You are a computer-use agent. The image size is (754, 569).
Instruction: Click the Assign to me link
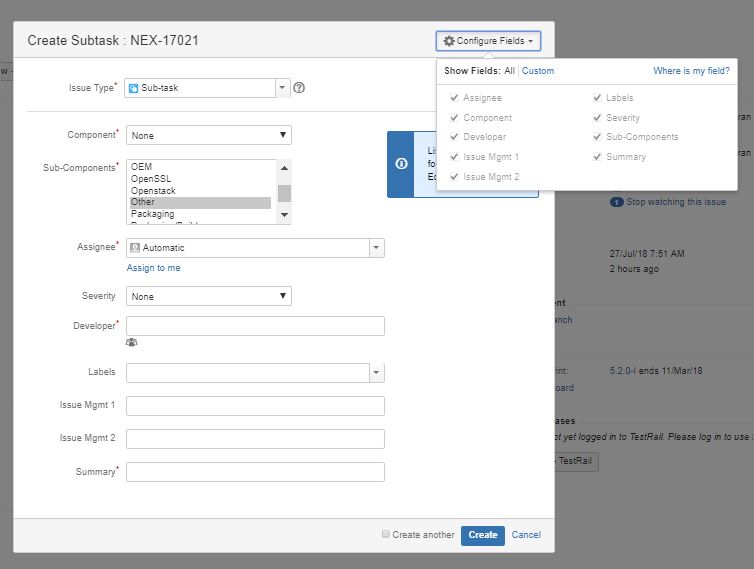(x=153, y=268)
